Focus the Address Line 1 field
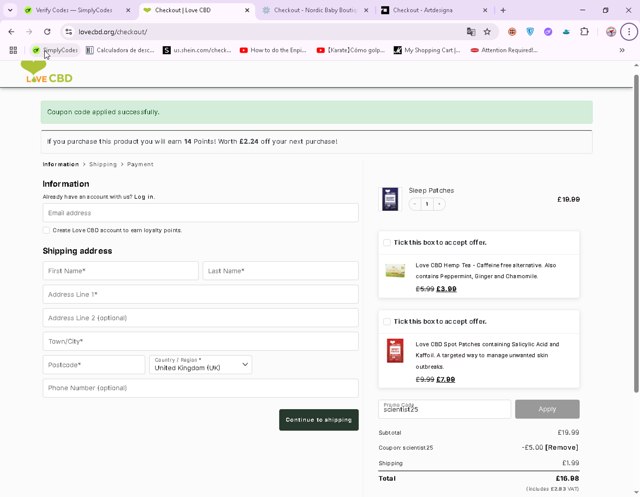The height and width of the screenshot is (497, 640). click(200, 295)
